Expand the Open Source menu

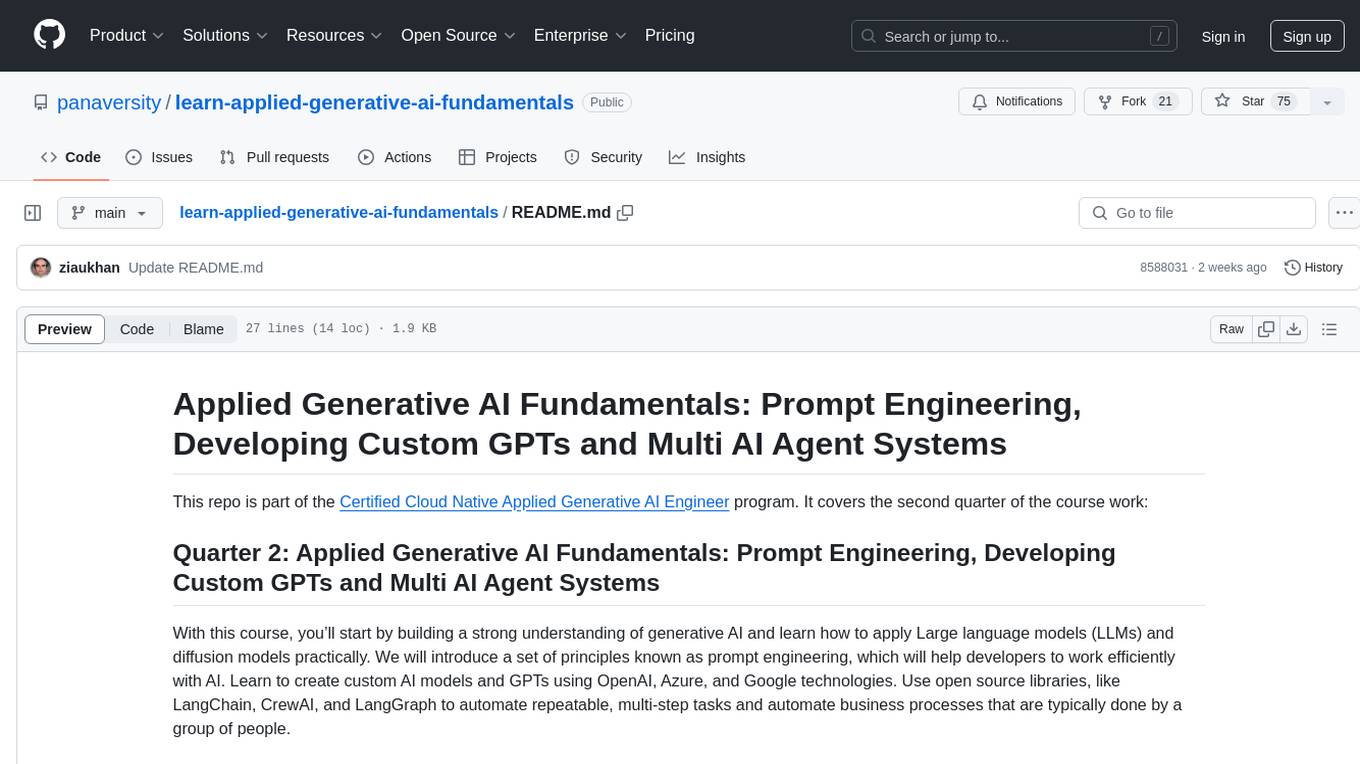point(458,35)
